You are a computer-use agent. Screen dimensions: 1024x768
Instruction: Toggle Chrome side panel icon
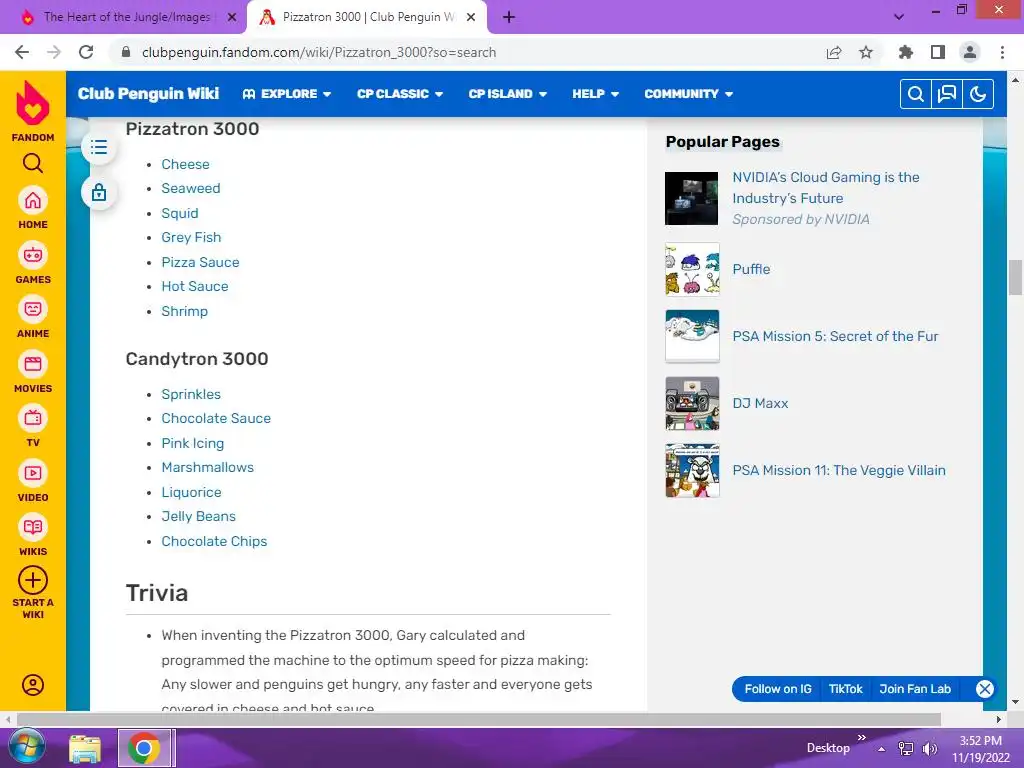(x=938, y=52)
